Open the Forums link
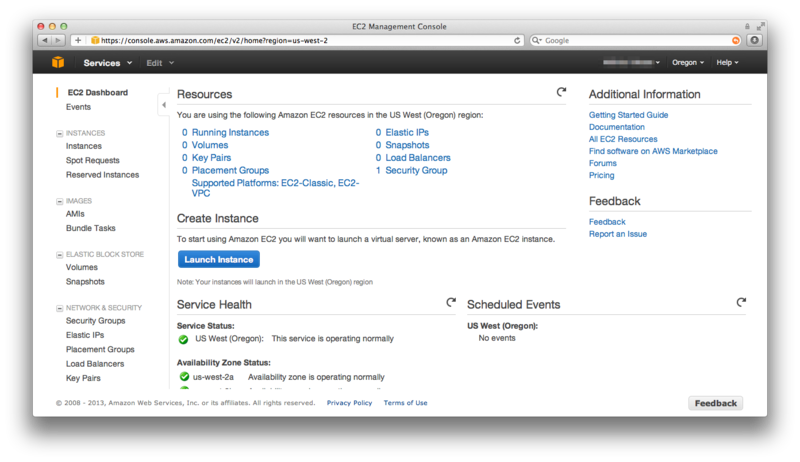This screenshot has height=462, width=800. click(603, 163)
